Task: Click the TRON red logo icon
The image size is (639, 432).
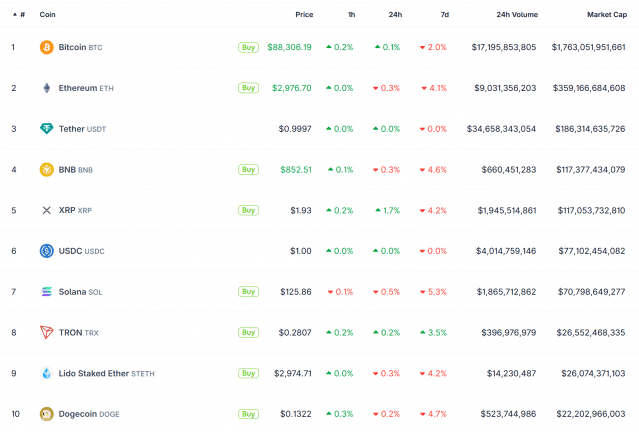Action: 46,332
